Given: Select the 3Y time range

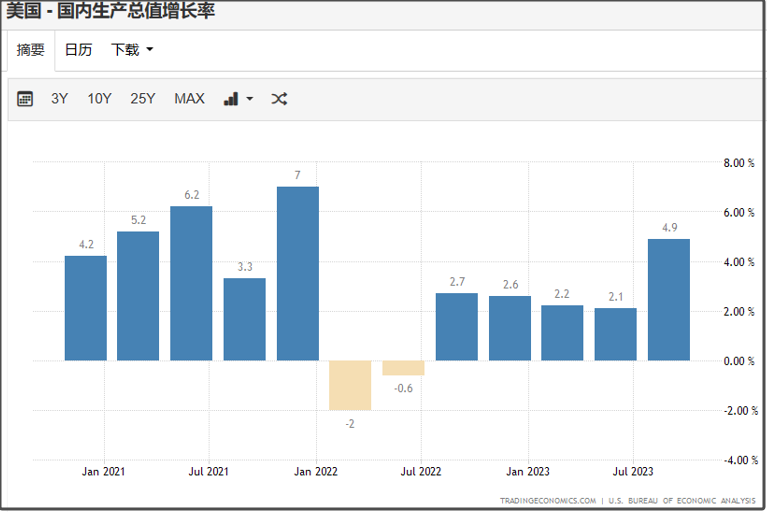Looking at the screenshot, I should click(60, 99).
